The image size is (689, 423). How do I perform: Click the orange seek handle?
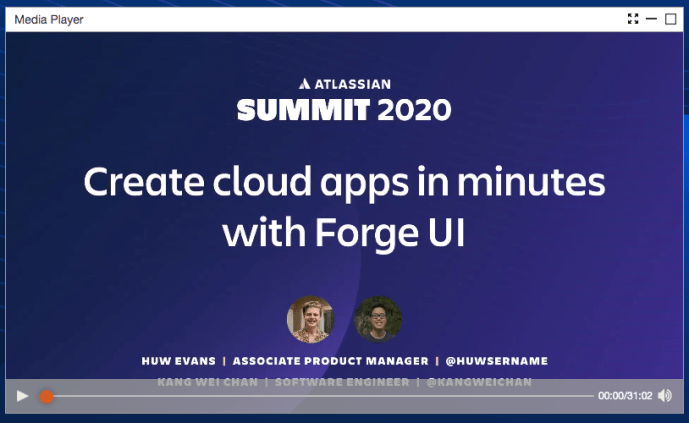click(x=46, y=396)
